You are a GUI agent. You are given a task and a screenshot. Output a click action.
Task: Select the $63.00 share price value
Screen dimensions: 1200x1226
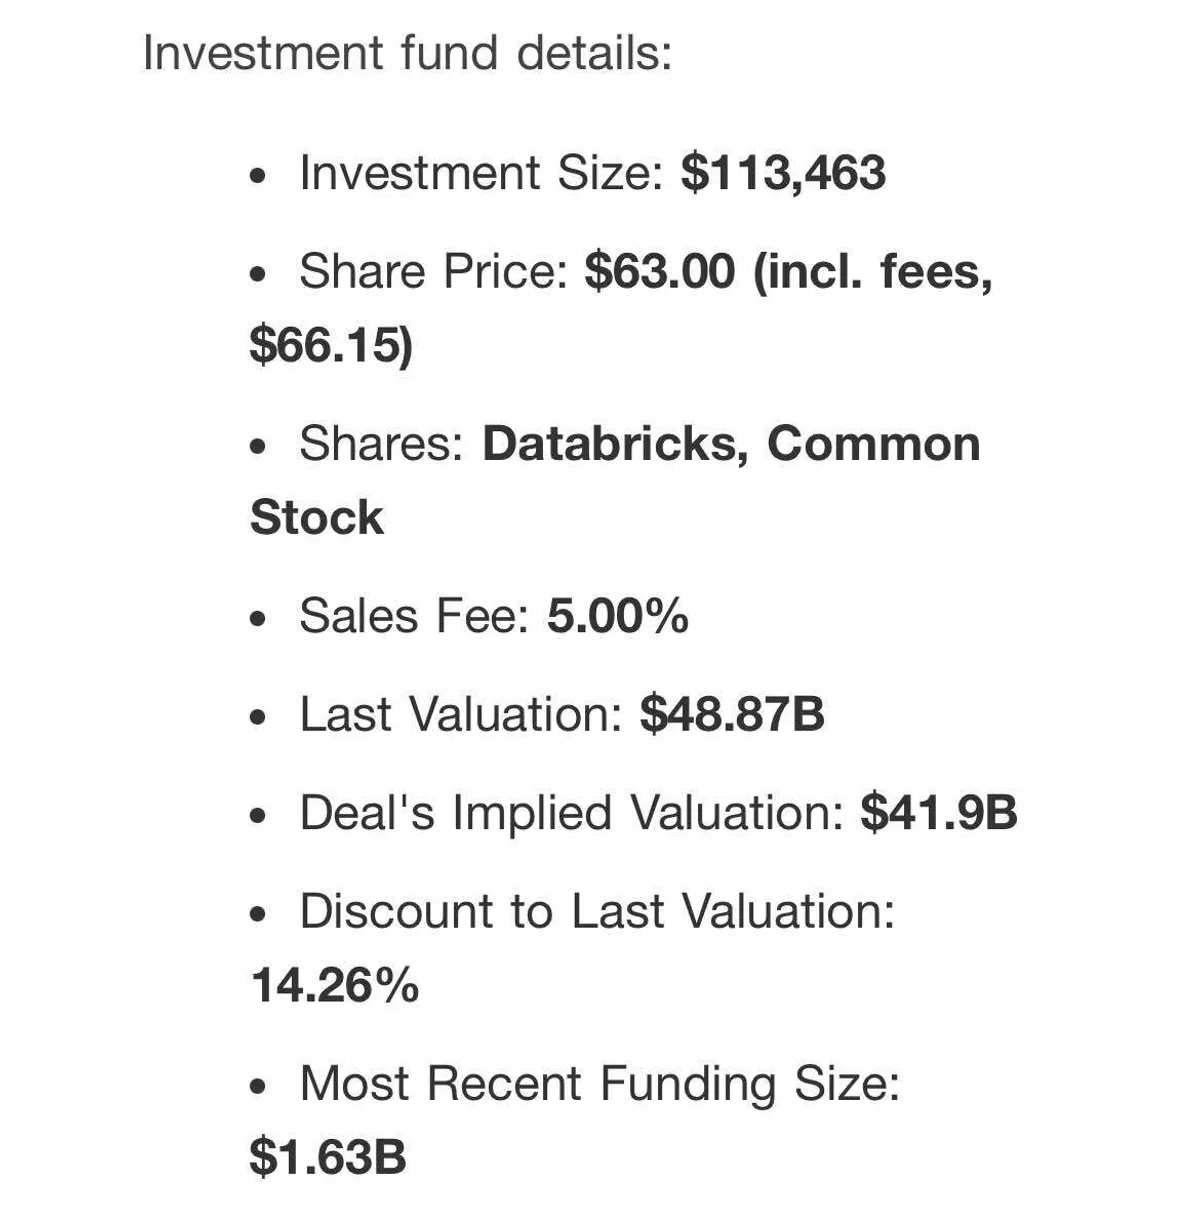[x=659, y=271]
